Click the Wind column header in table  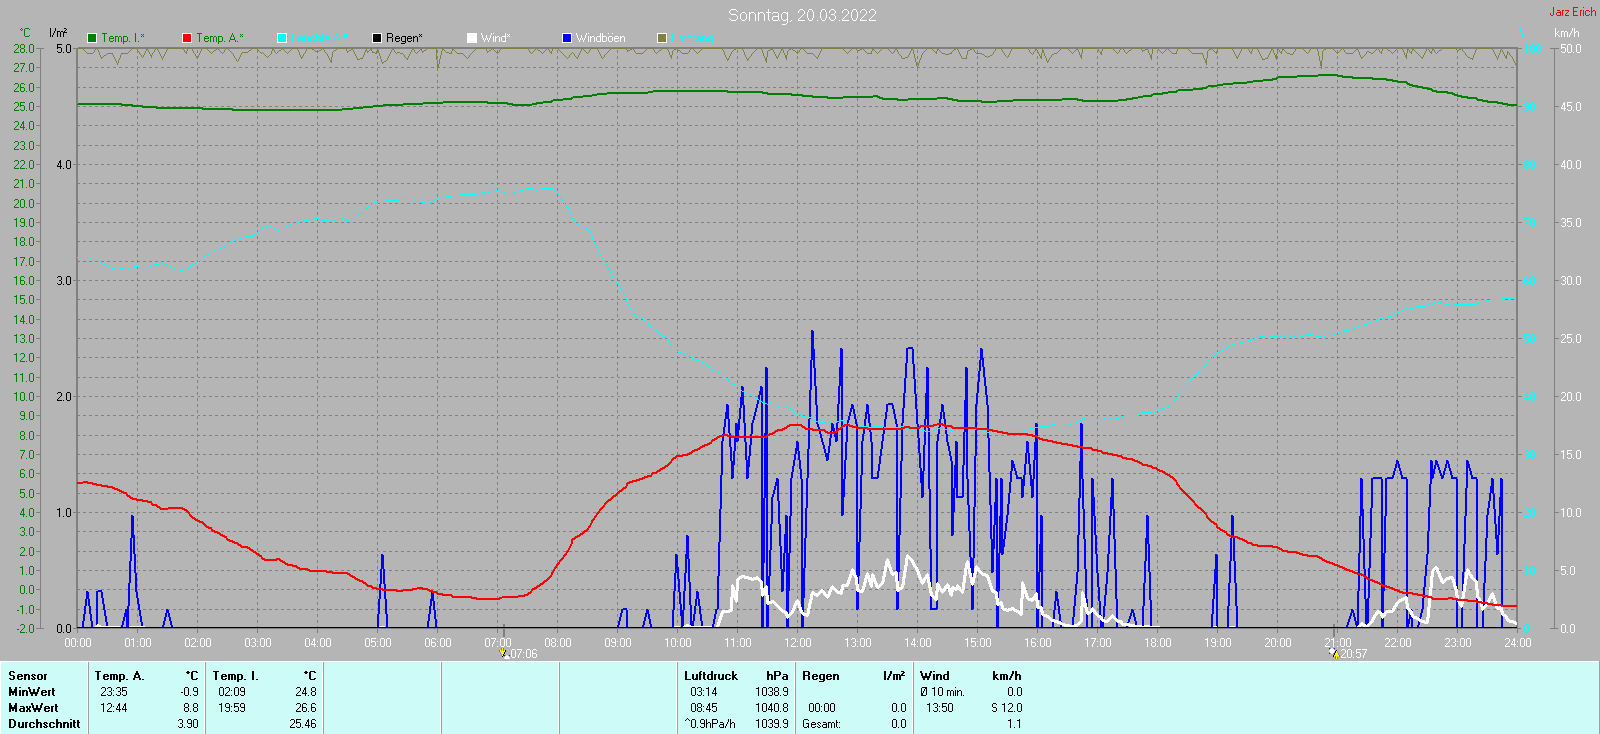935,676
